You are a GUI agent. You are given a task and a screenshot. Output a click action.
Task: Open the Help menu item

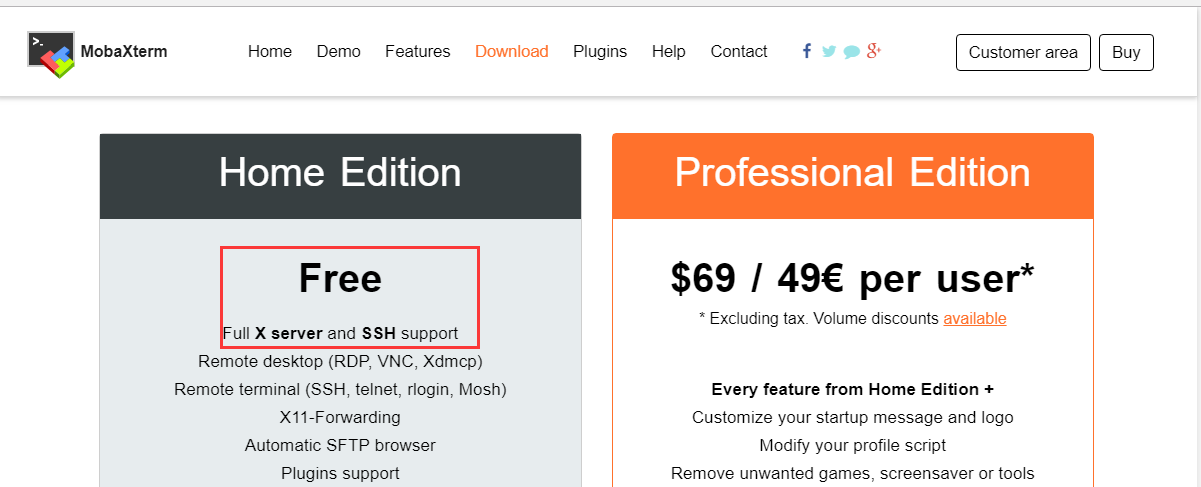click(x=669, y=51)
